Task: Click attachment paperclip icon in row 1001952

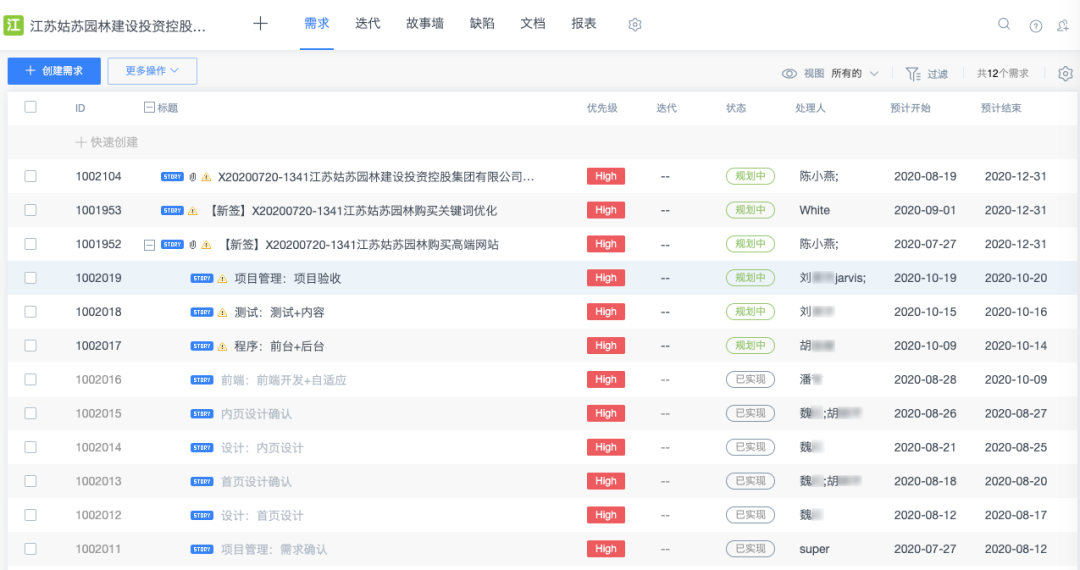Action: [x=193, y=244]
